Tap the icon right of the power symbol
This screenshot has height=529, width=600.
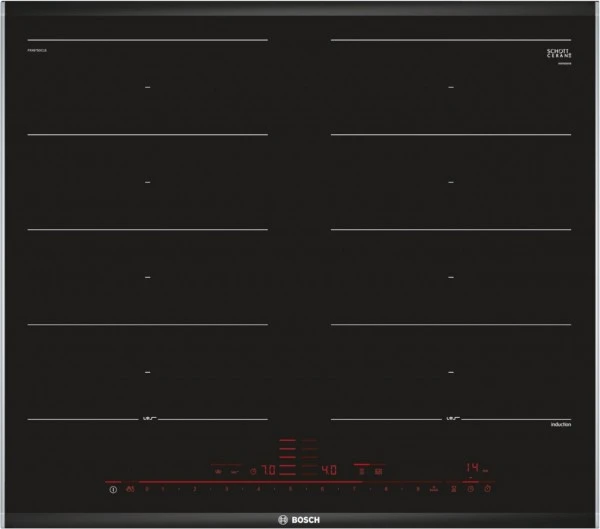[130, 489]
